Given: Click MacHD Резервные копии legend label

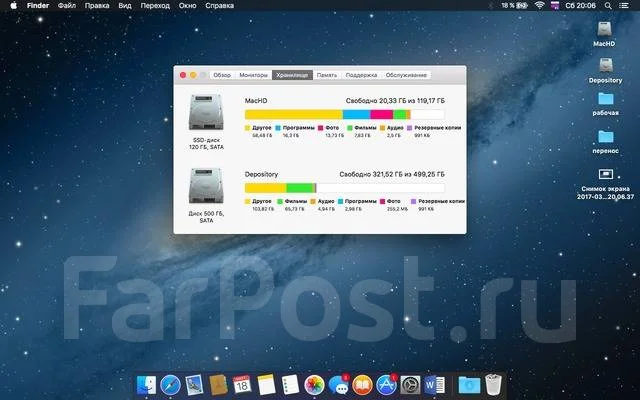Looking at the screenshot, I should (438, 128).
